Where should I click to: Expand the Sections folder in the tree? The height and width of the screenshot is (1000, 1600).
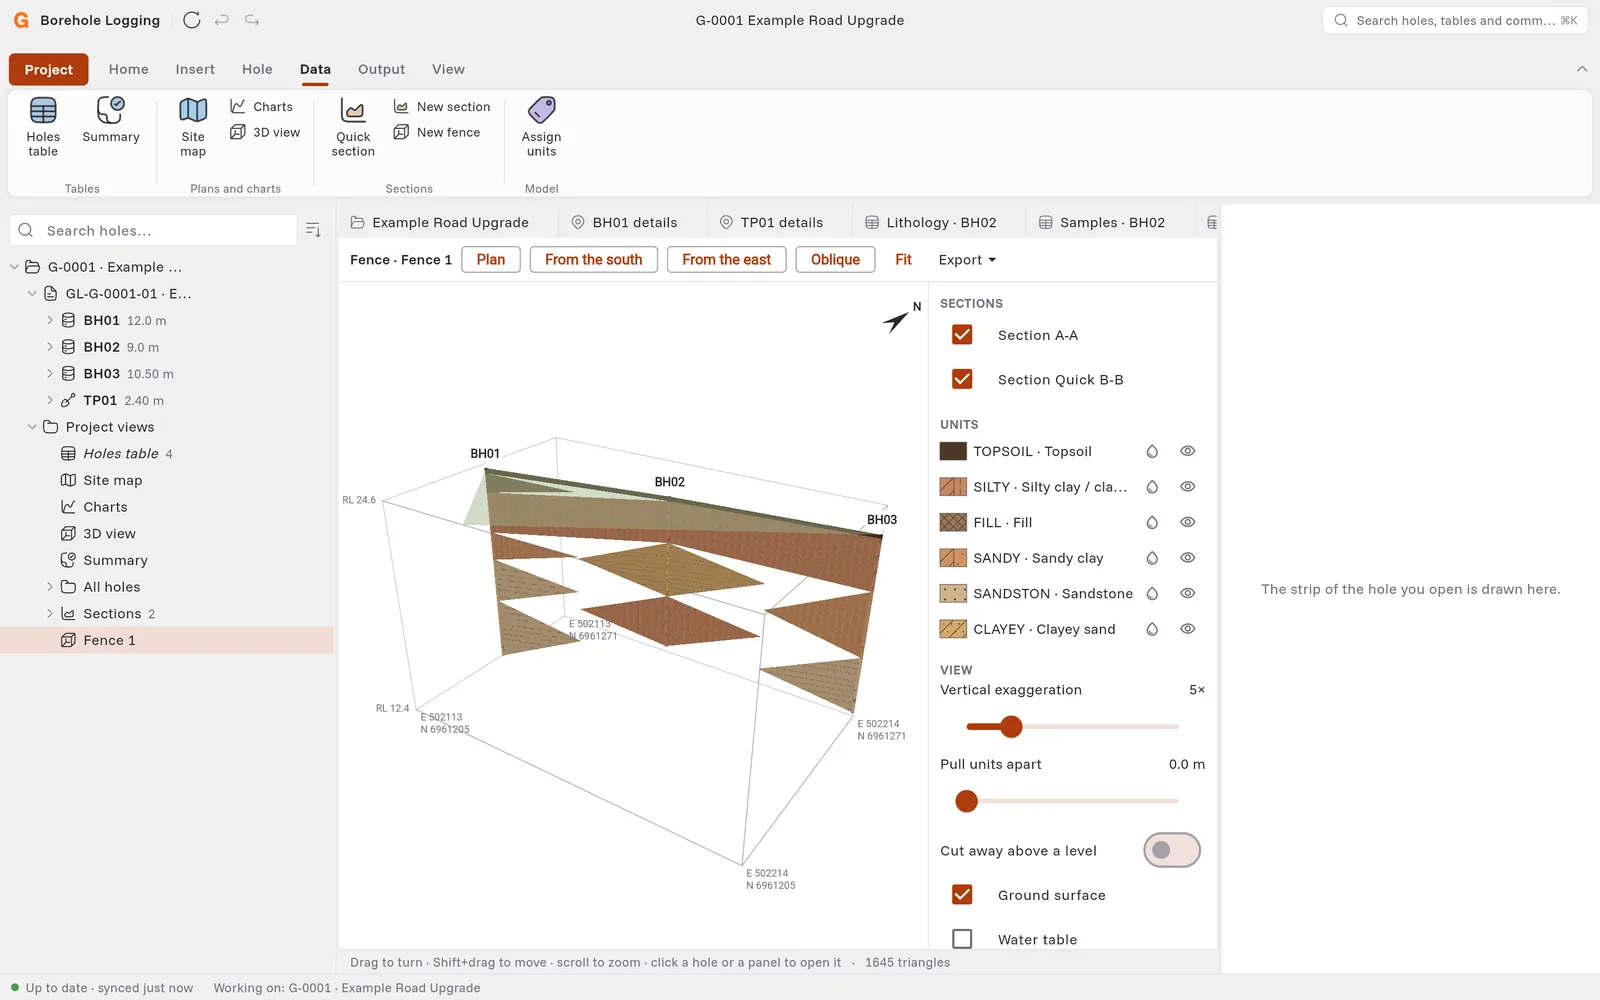click(50, 614)
